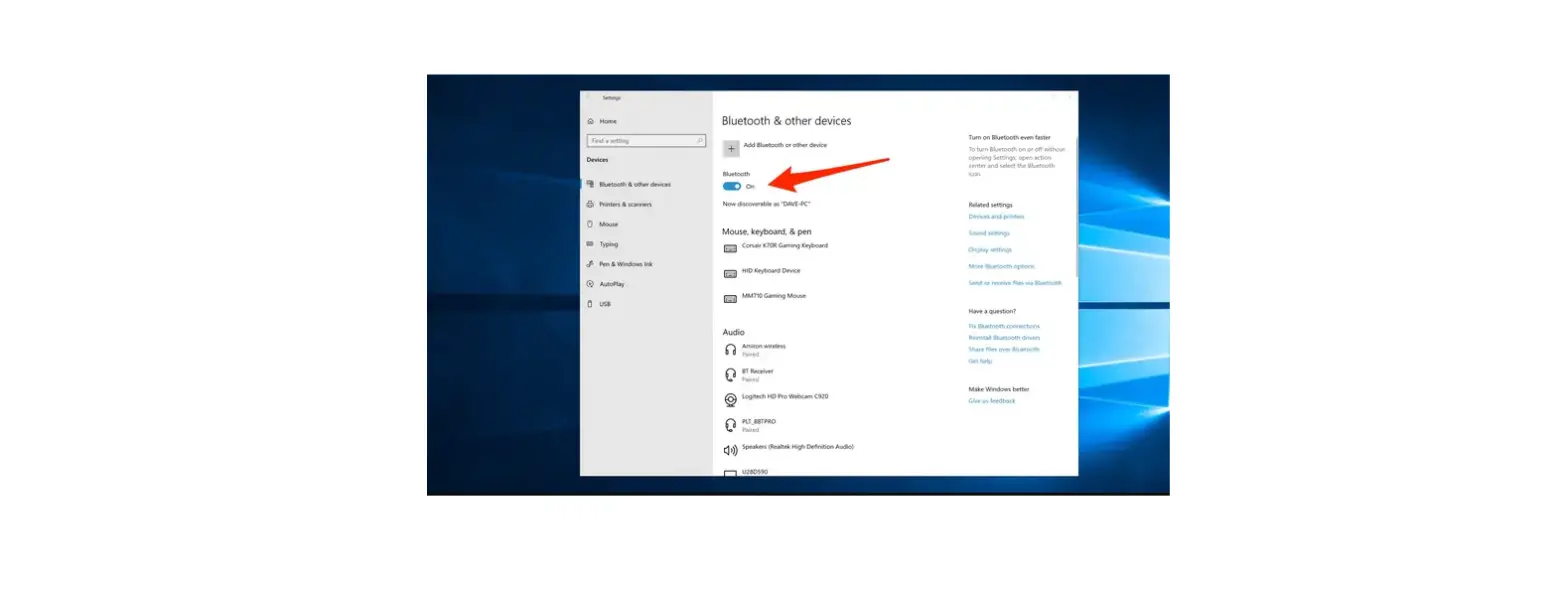
Task: Open Share files over Bluetooth link
Action: tap(1004, 349)
